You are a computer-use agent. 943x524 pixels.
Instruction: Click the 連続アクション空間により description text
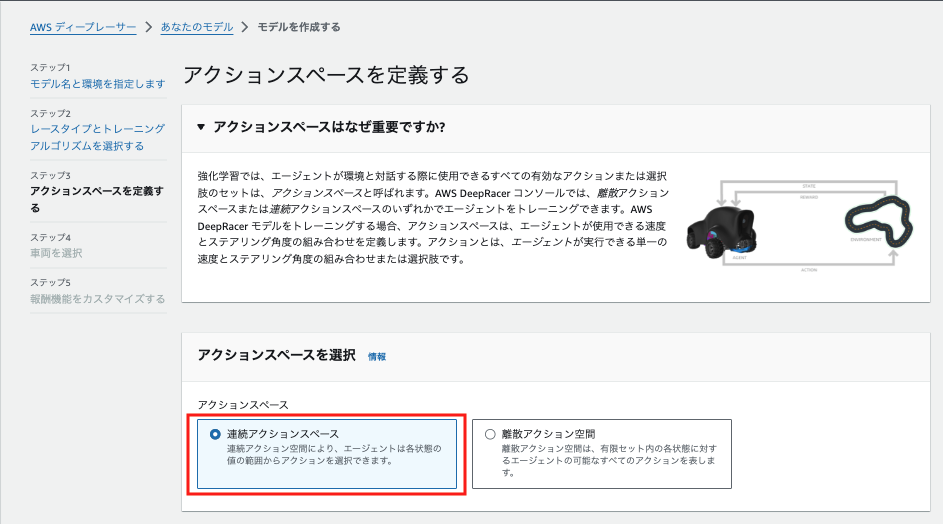click(334, 455)
